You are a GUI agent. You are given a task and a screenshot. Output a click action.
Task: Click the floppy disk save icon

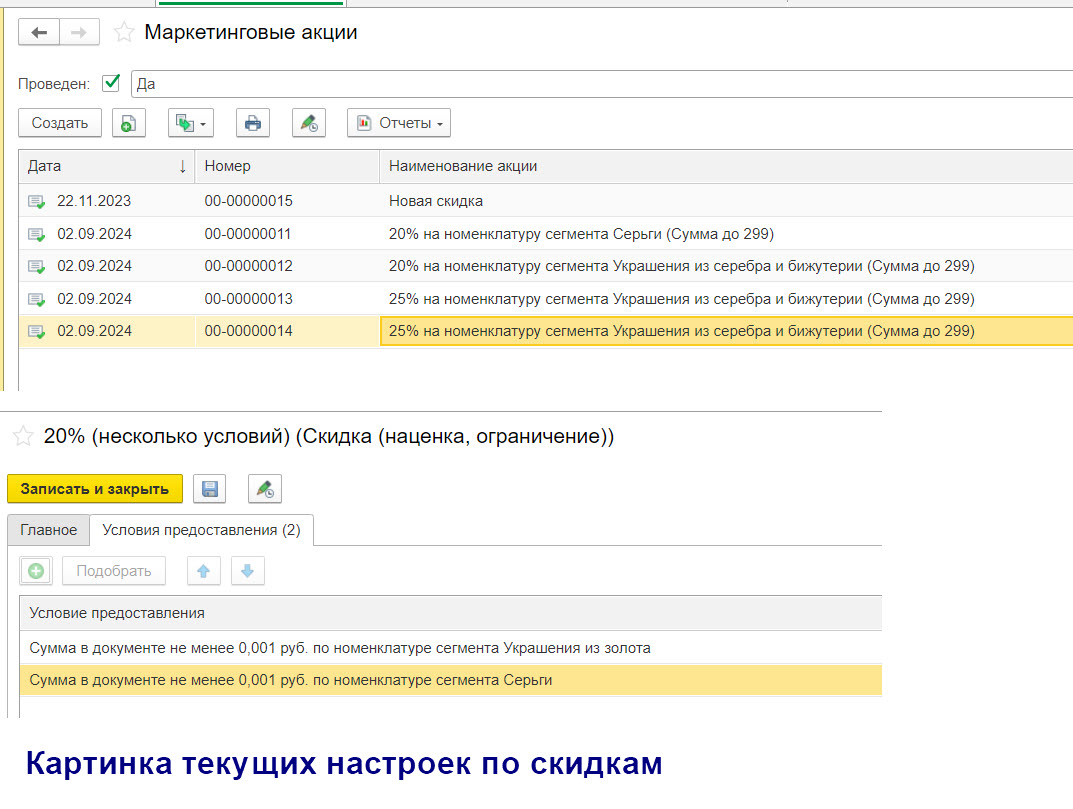[x=210, y=489]
